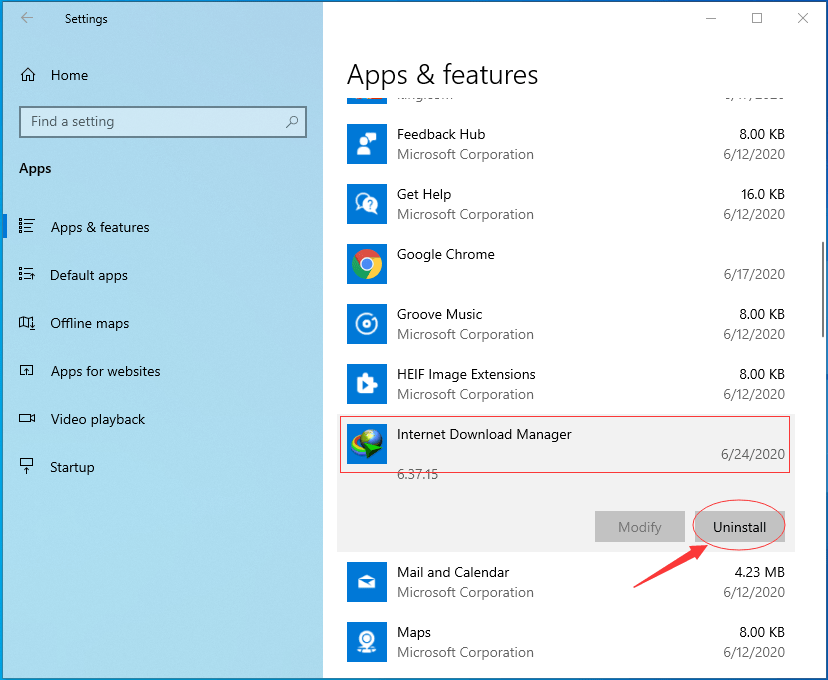Viewport: 828px width, 680px height.
Task: Select the Video playback camera icon
Action: coord(27,419)
